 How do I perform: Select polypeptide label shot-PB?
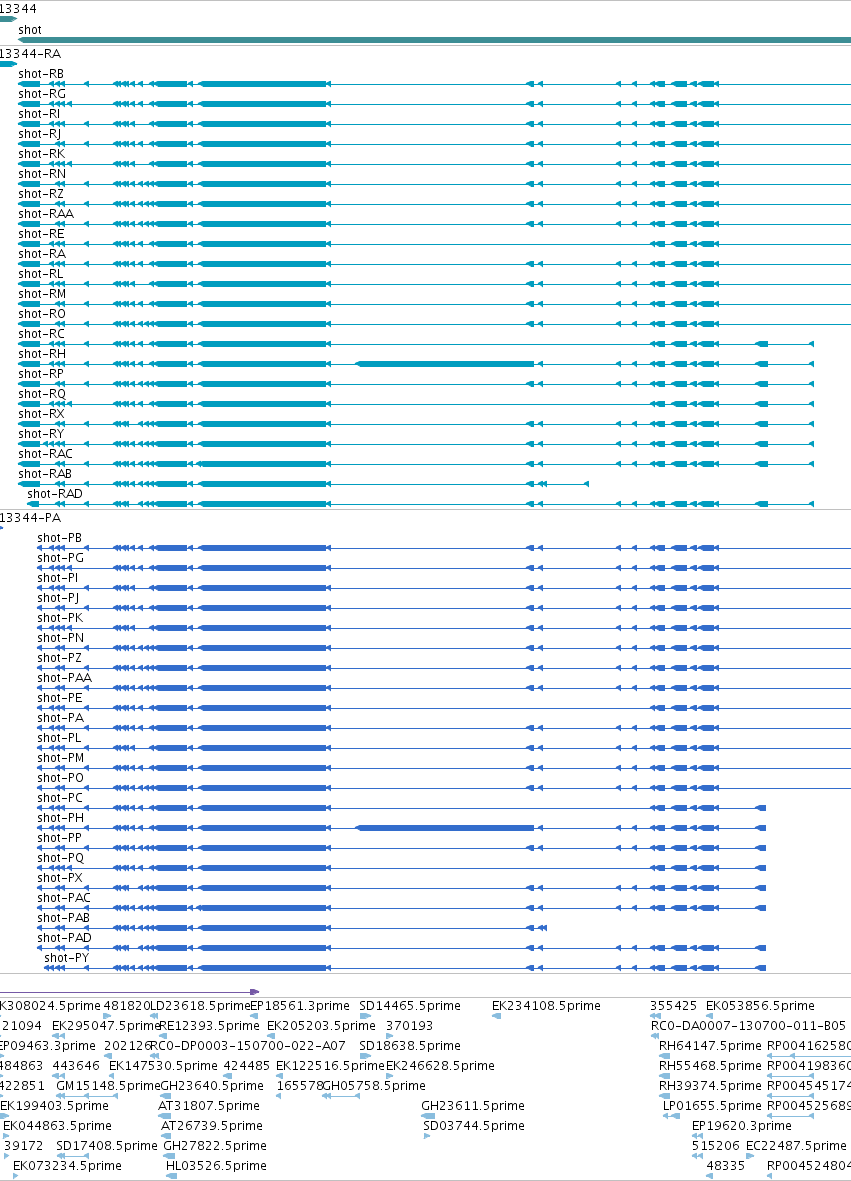pyautogui.click(x=59, y=538)
